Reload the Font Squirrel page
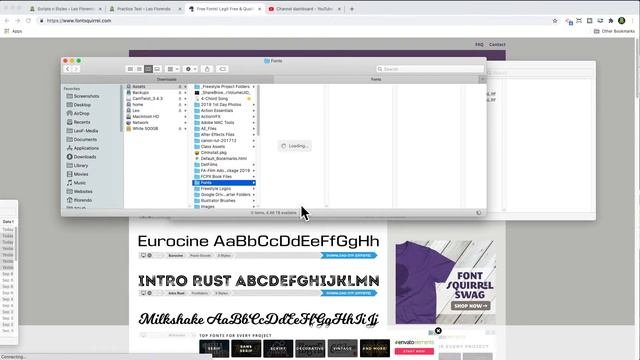640x360 pixels. 28,20
